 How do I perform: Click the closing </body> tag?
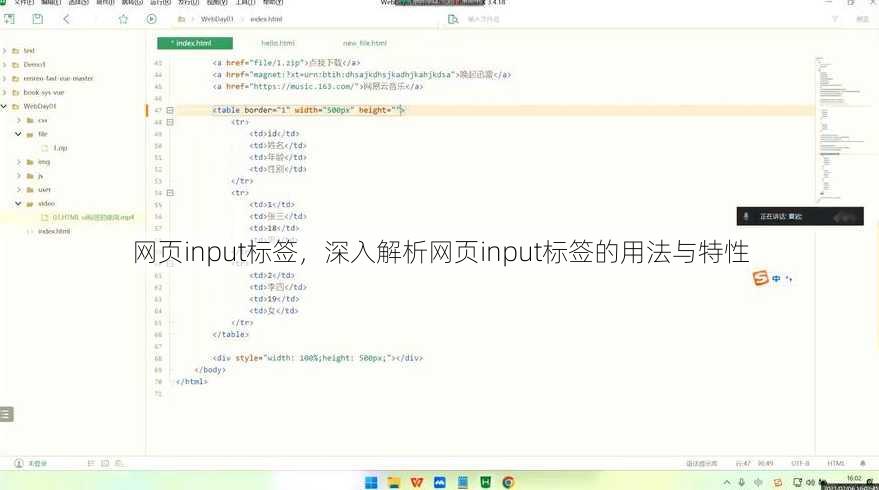[210, 370]
